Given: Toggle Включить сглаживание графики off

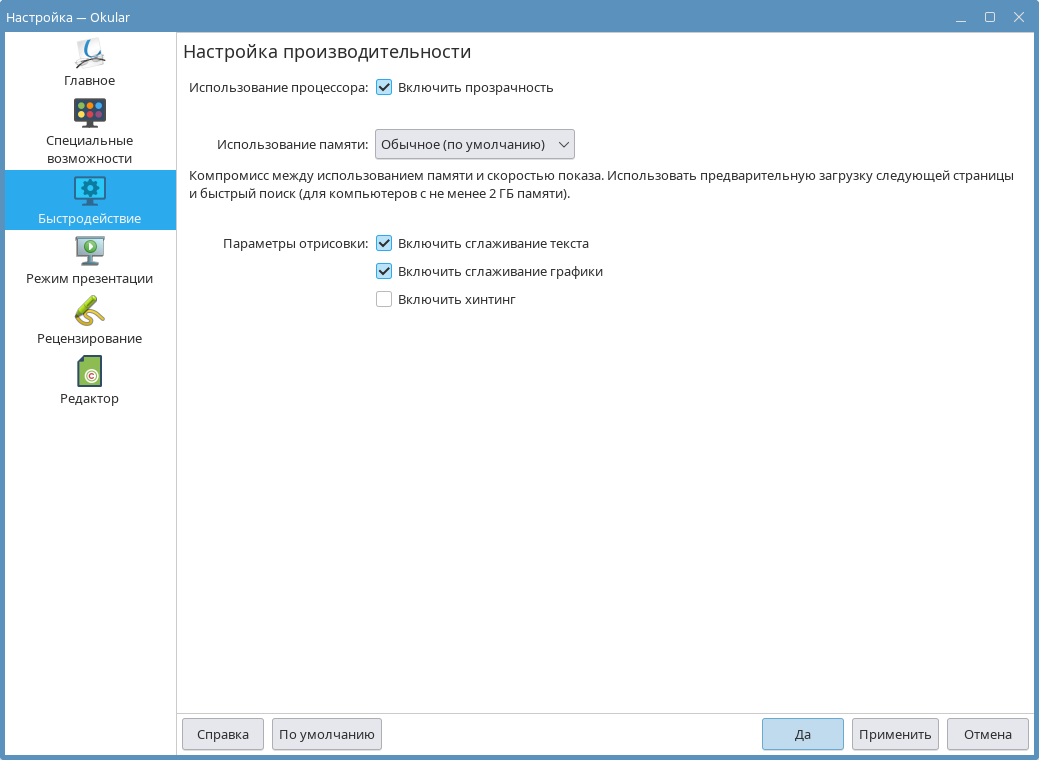Looking at the screenshot, I should point(384,271).
